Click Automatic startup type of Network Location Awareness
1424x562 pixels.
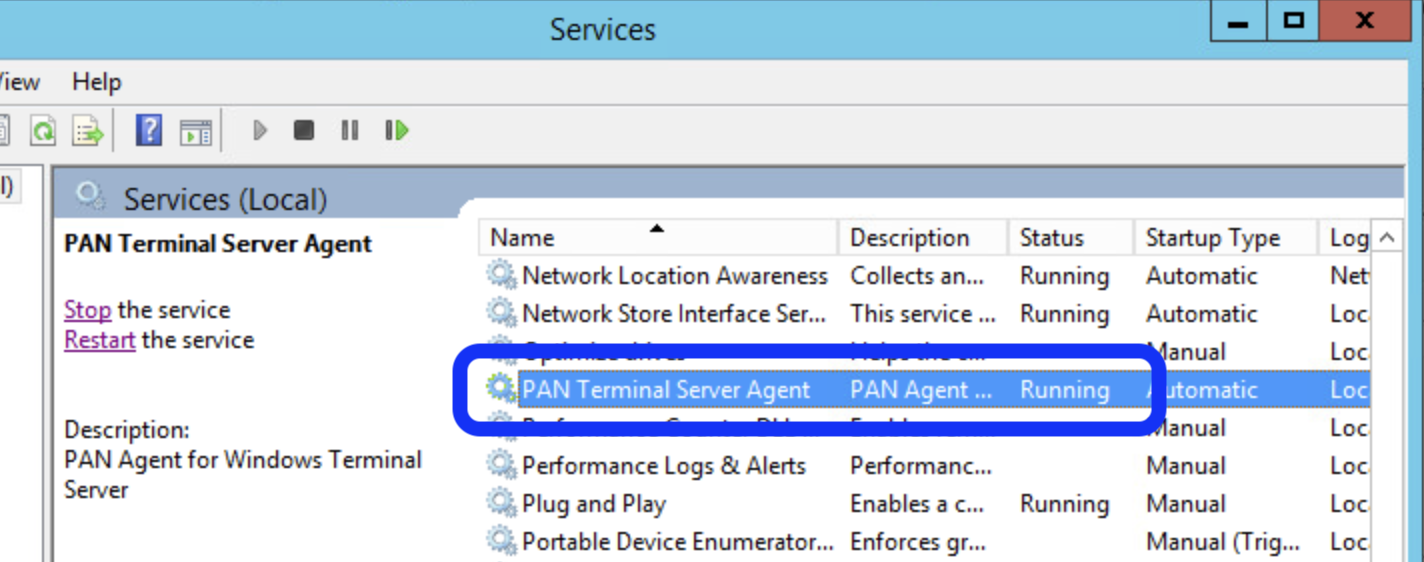[x=1201, y=276]
